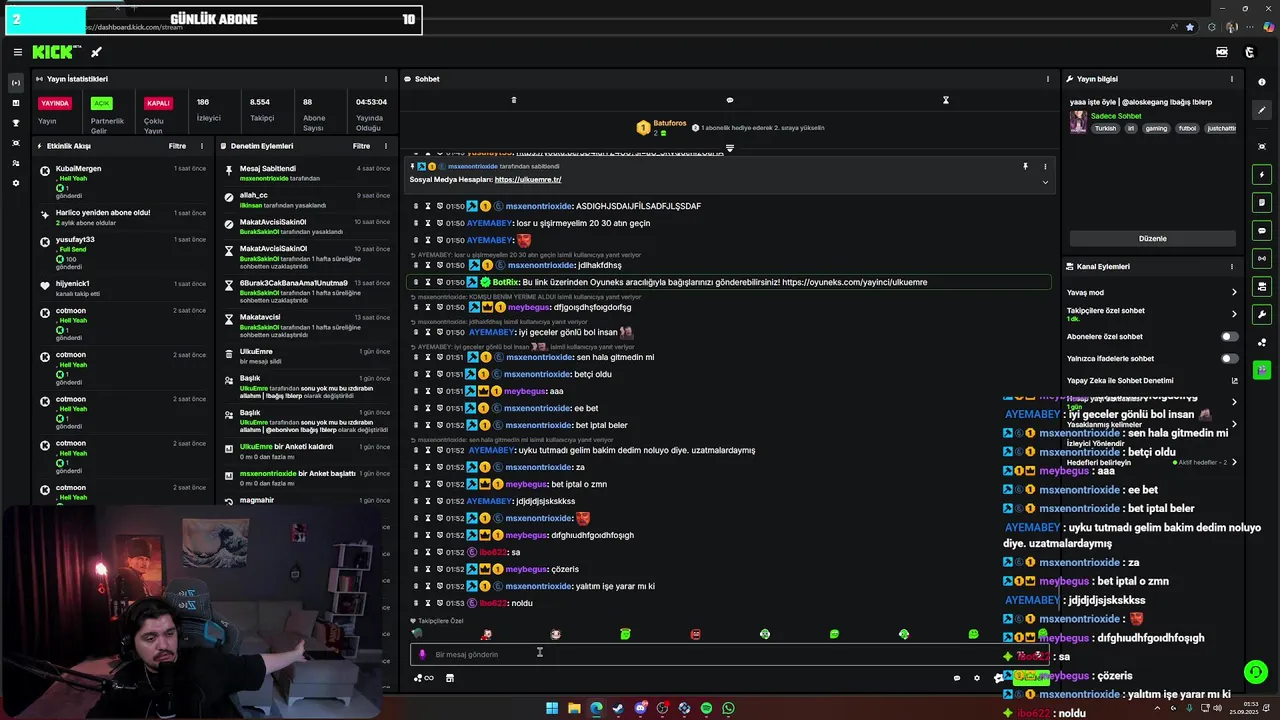The image size is (1280, 720).
Task: Click the KubalMergen activity entry
Action: pyautogui.click(x=123, y=181)
